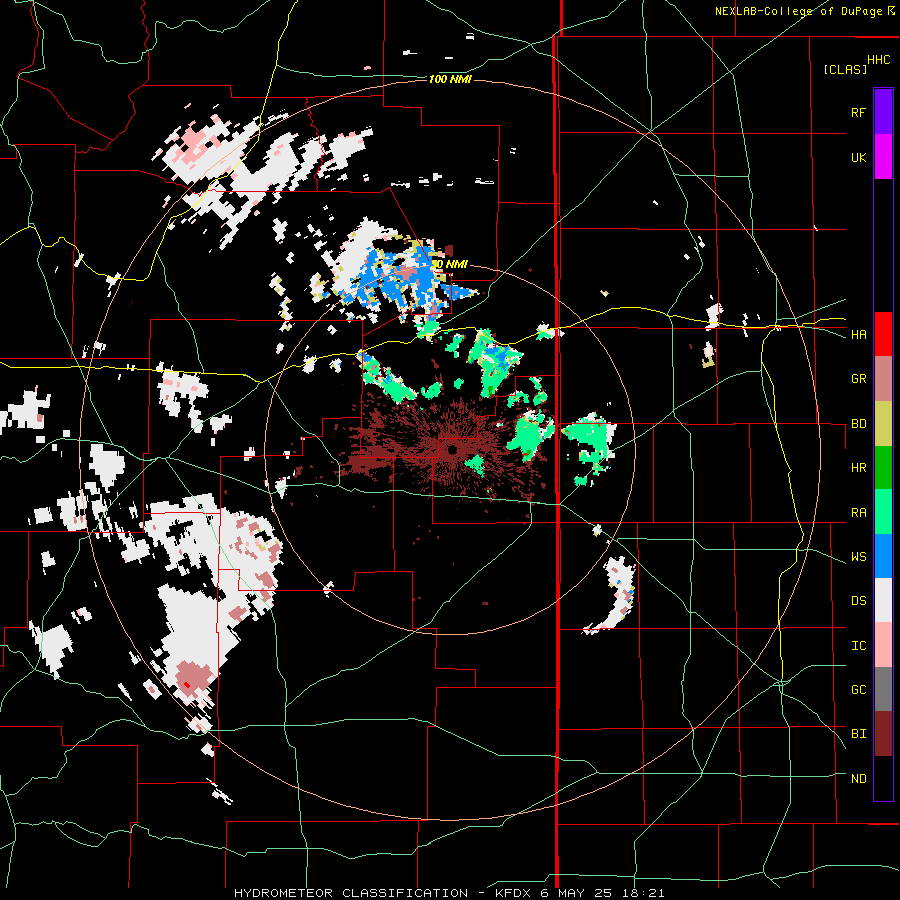900x900 pixels.
Task: Select the IC light pink legend swatch
Action: (883, 645)
